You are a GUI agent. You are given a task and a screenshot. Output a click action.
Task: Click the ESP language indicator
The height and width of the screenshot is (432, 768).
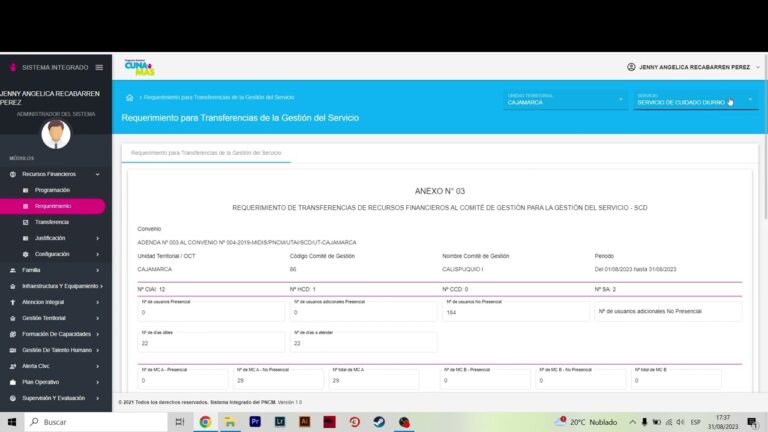coord(695,422)
